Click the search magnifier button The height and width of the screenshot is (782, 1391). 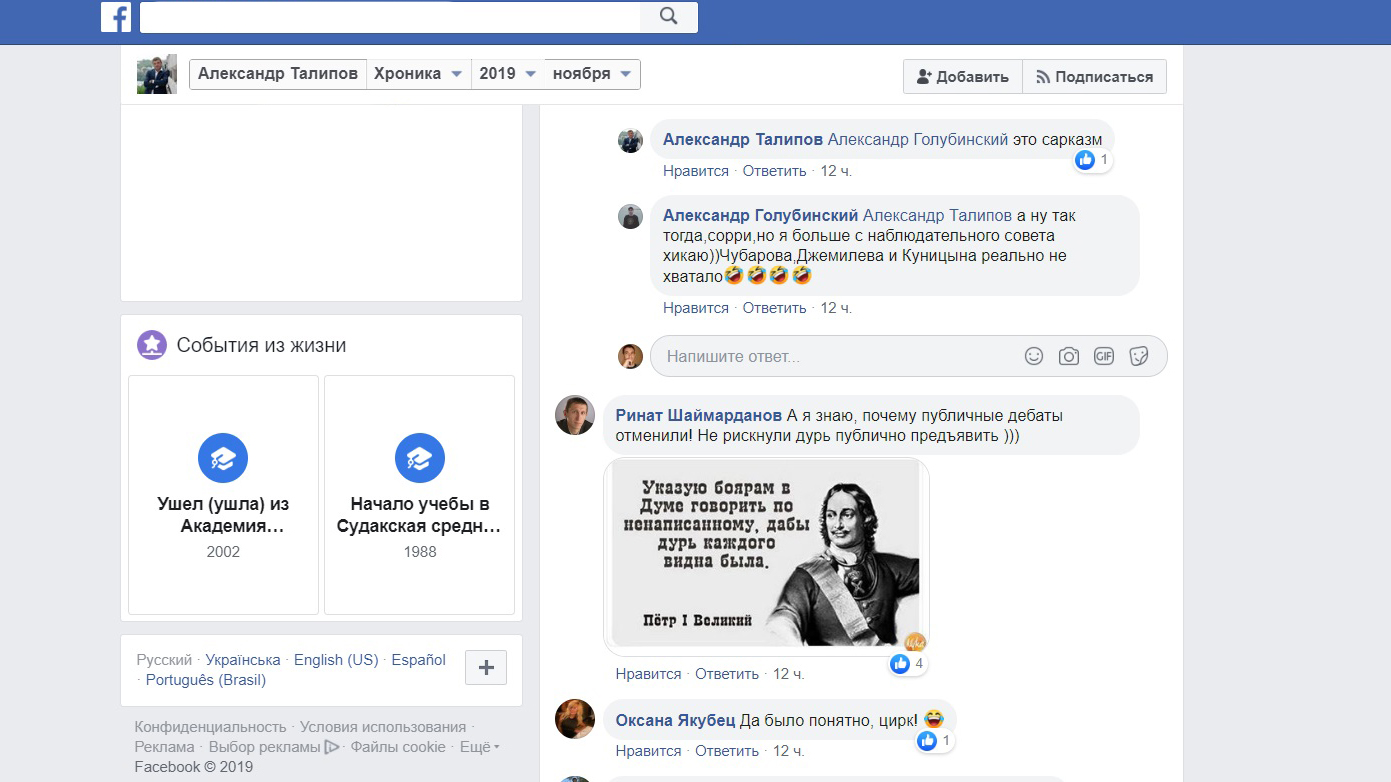[x=669, y=17]
